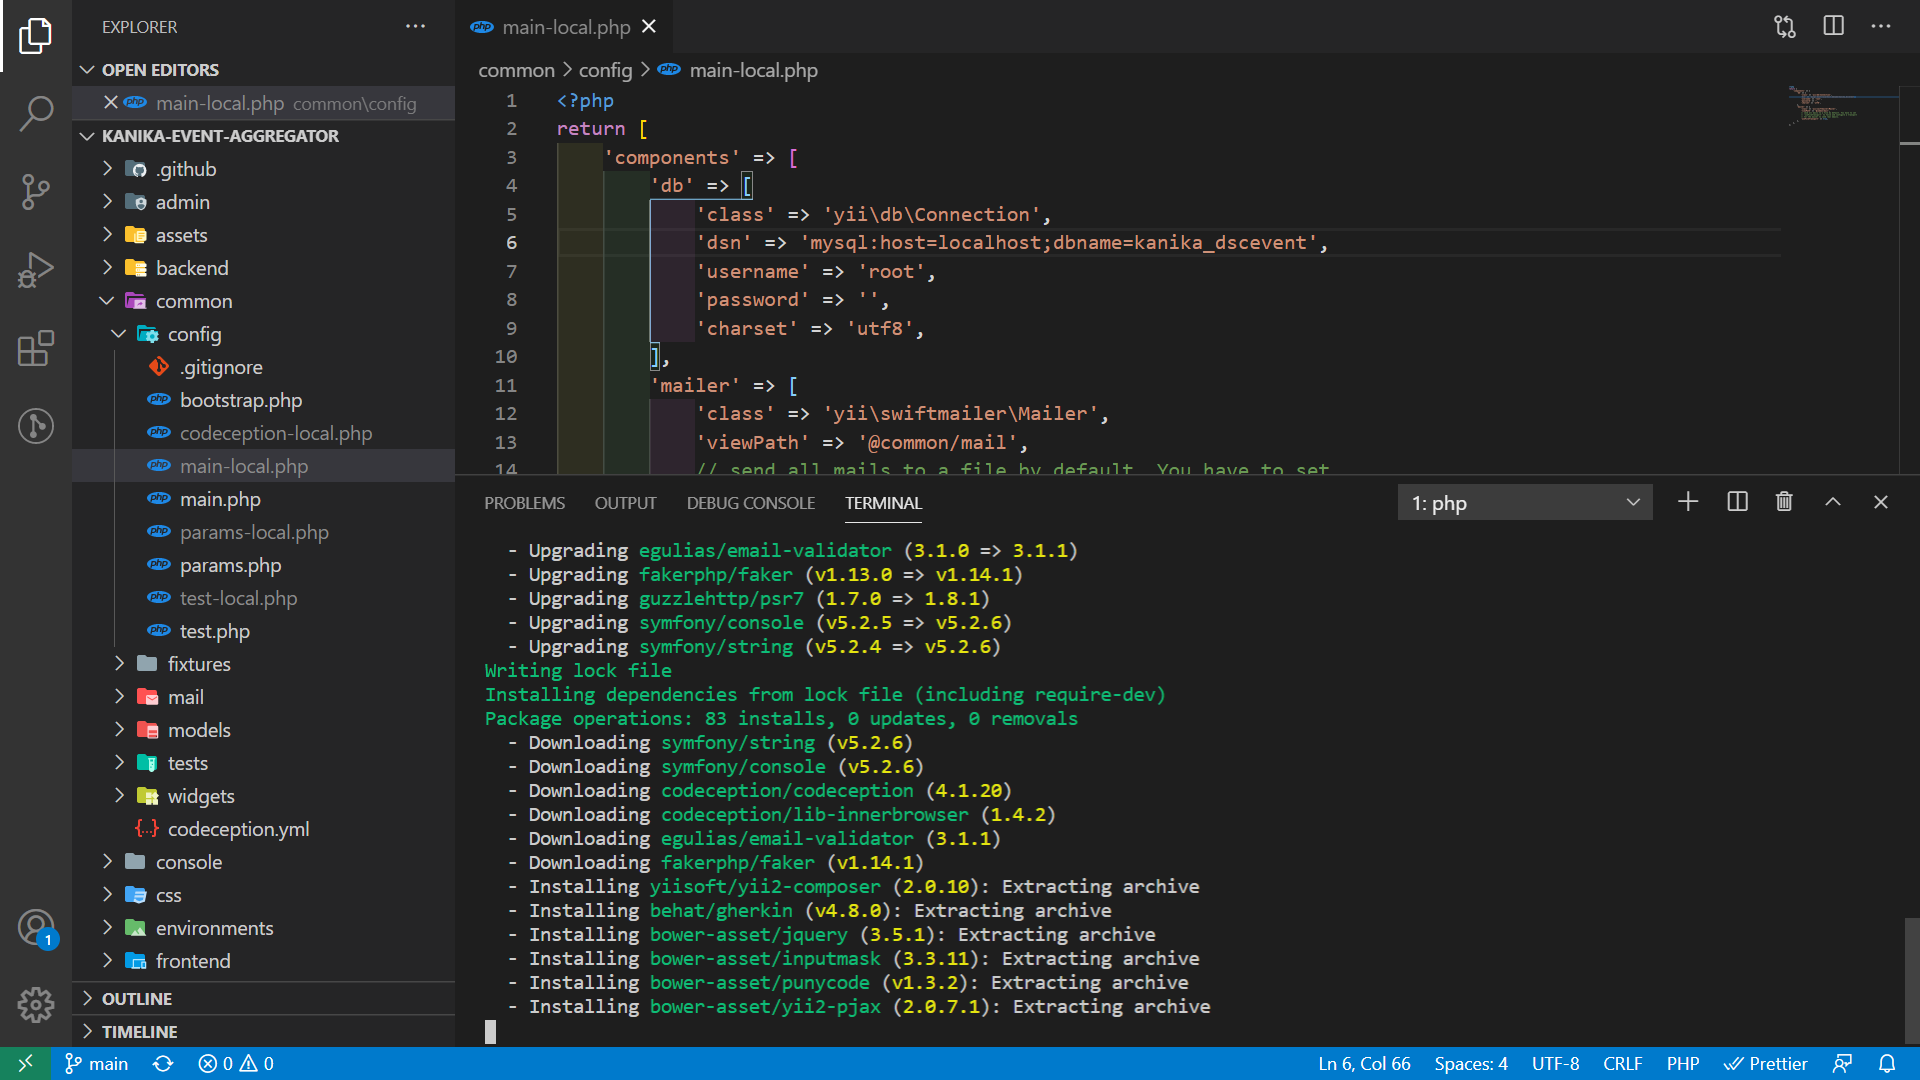Expand the environments folder
The image size is (1920, 1080).
pos(265,928)
